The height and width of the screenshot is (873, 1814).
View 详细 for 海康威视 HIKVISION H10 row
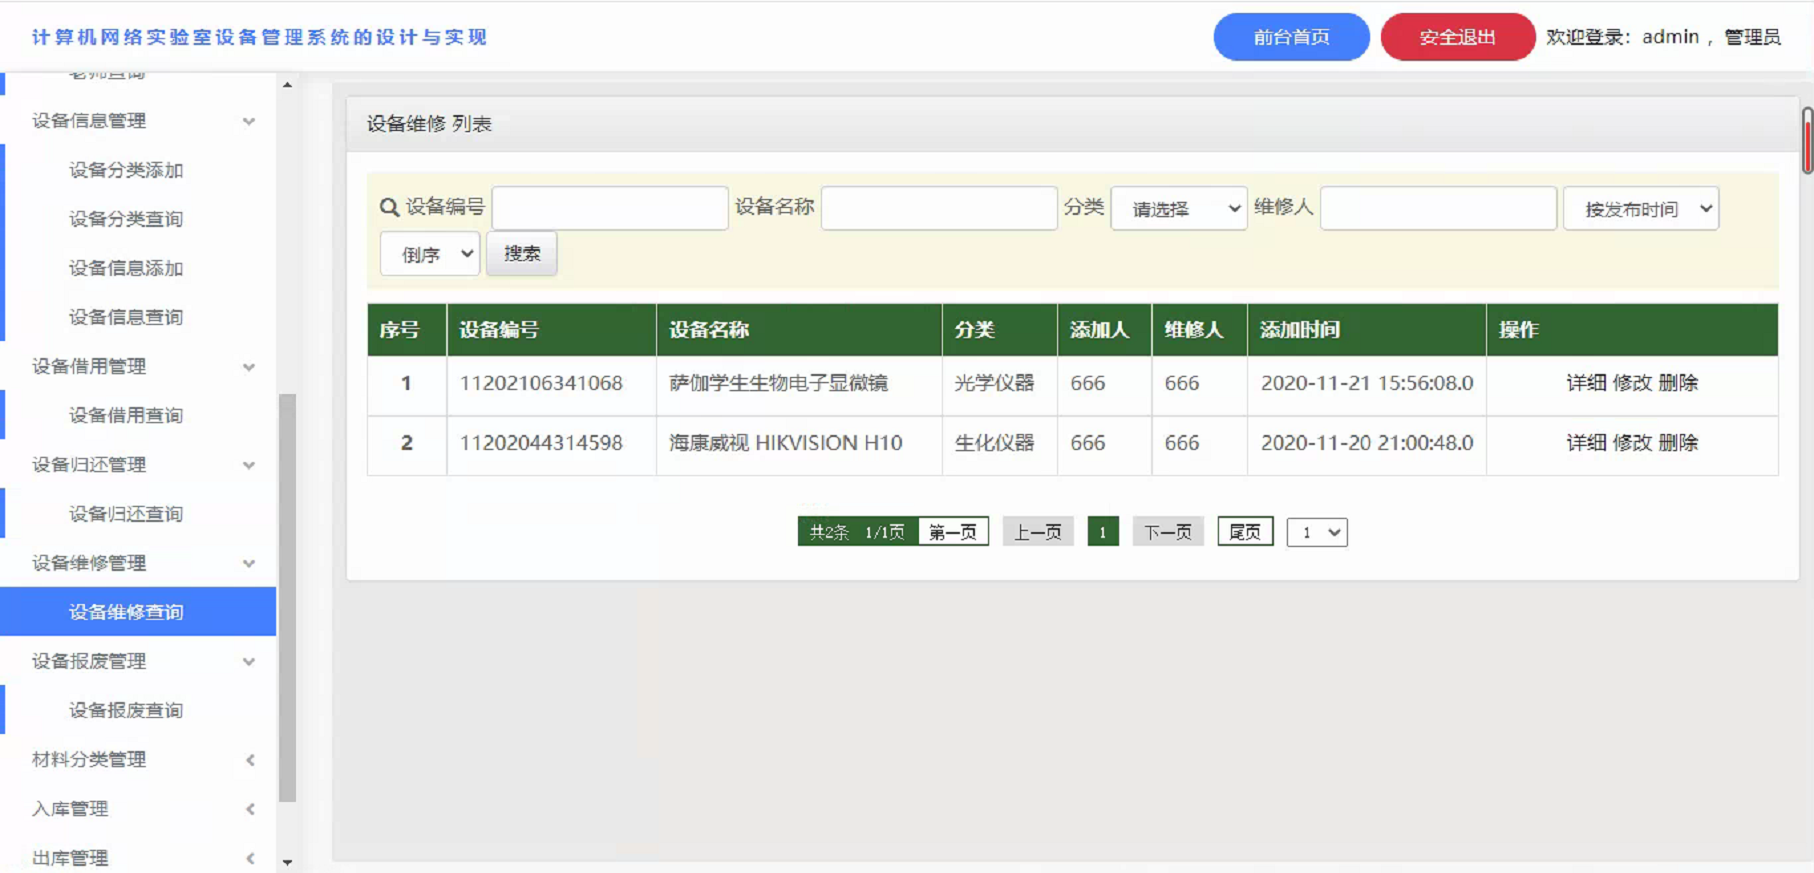click(x=1586, y=443)
